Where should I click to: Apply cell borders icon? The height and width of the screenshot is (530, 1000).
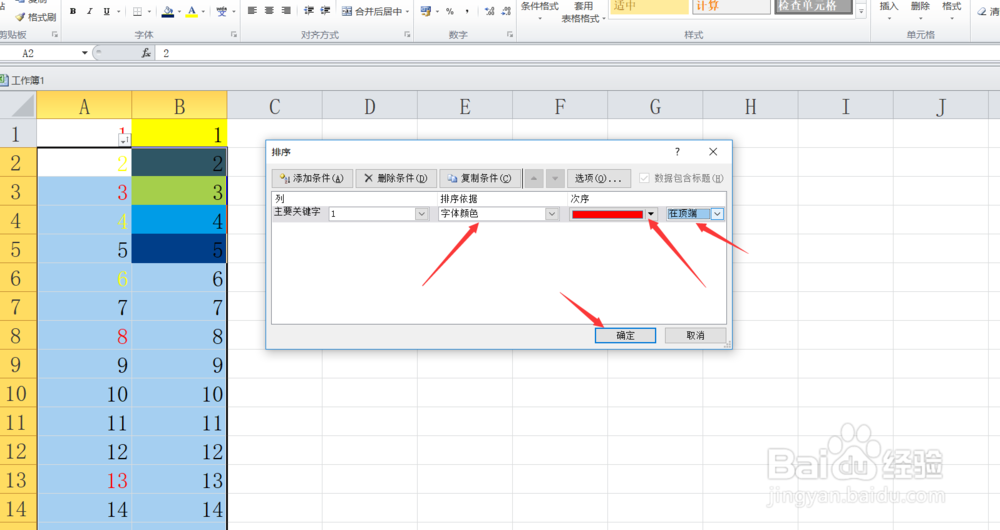pyautogui.click(x=137, y=11)
